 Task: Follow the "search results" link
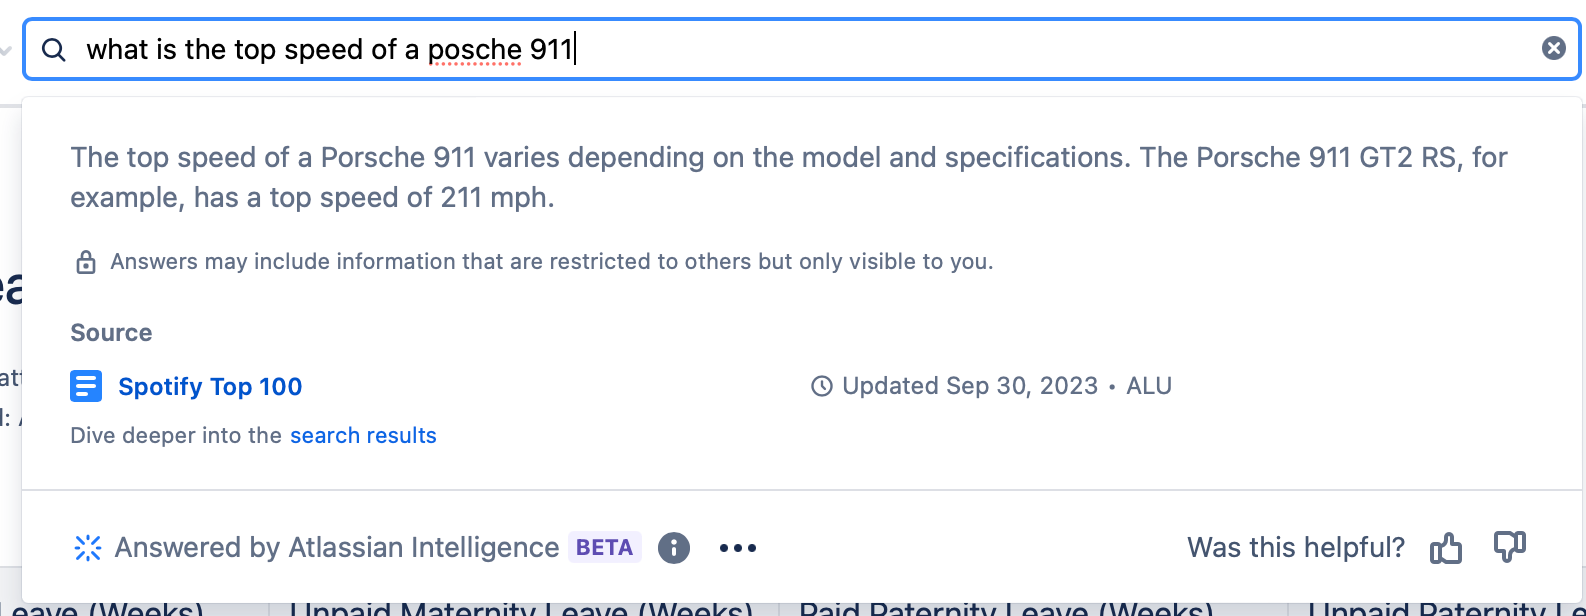coord(363,436)
